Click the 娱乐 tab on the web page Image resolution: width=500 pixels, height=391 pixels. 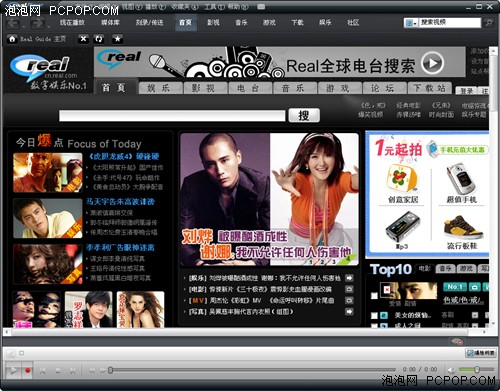pos(161,88)
